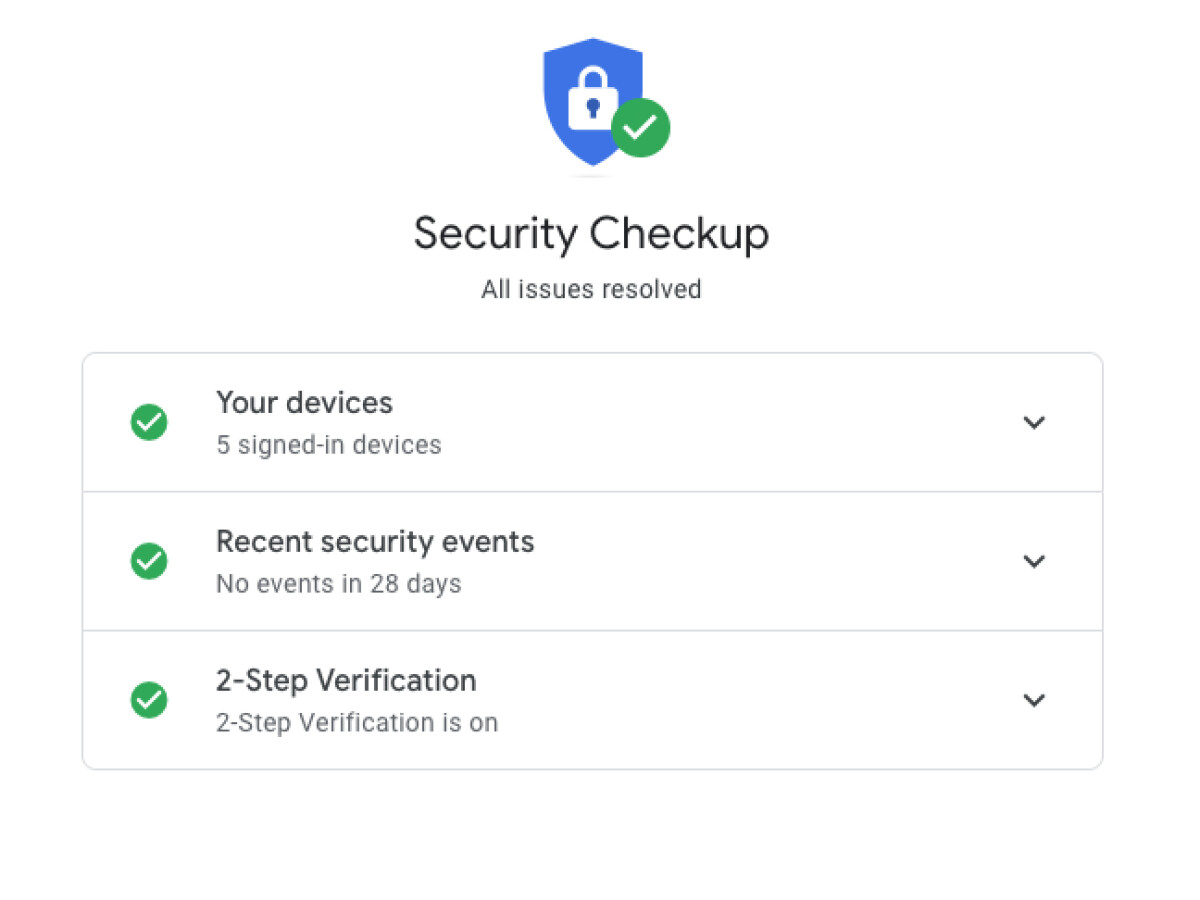Click the "2-Step Verification is on" status
1200x900 pixels.
coord(356,723)
